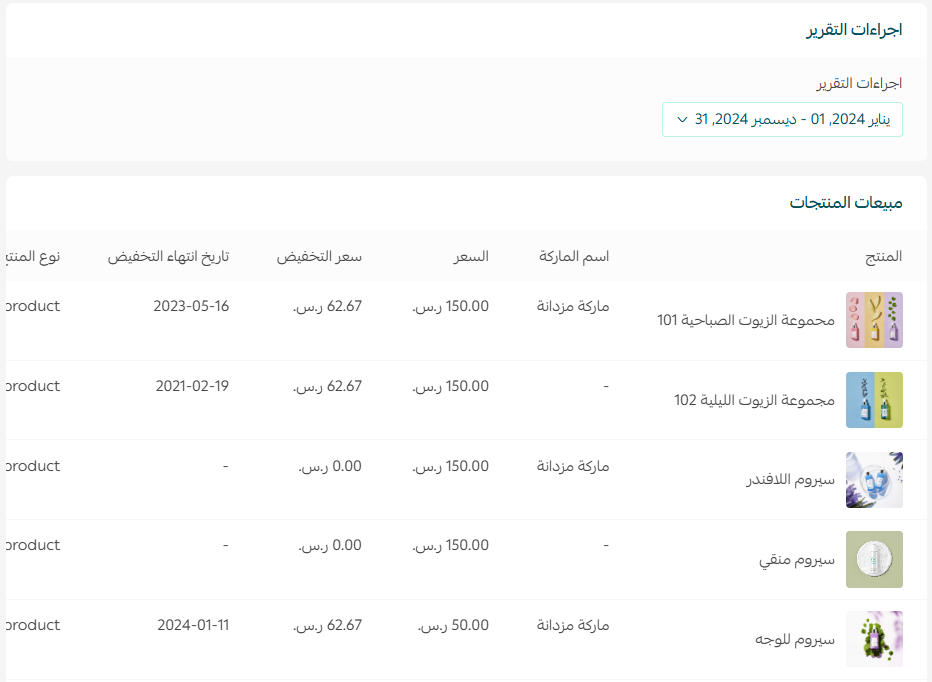Viewport: 932px width, 682px height.
Task: Click the سيروم اللافندر product image
Action: click(874, 480)
